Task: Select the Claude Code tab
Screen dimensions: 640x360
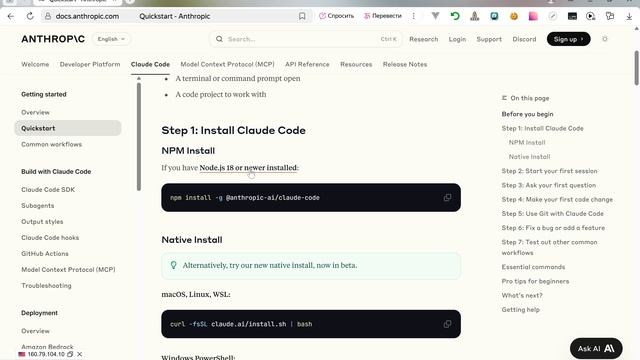Action: tap(150, 64)
